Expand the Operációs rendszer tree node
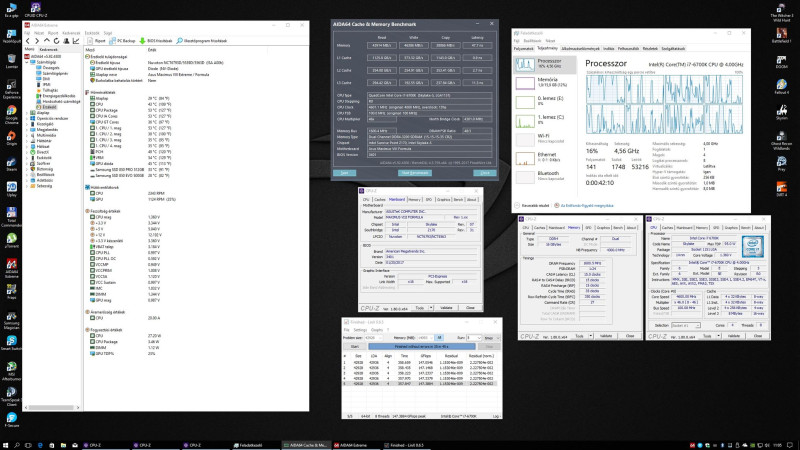 [x=27, y=118]
